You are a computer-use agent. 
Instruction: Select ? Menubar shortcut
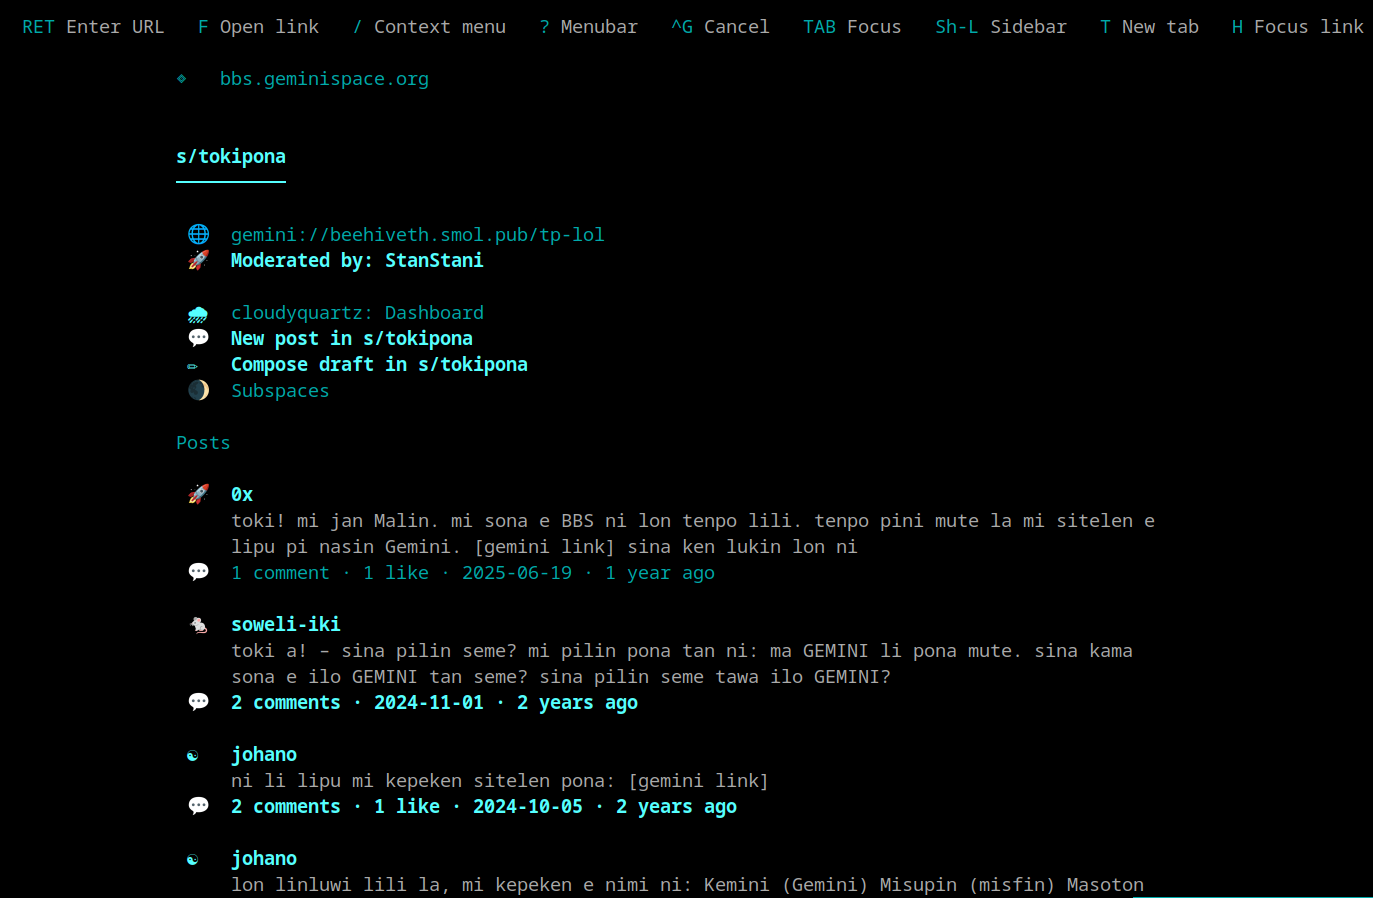[588, 27]
